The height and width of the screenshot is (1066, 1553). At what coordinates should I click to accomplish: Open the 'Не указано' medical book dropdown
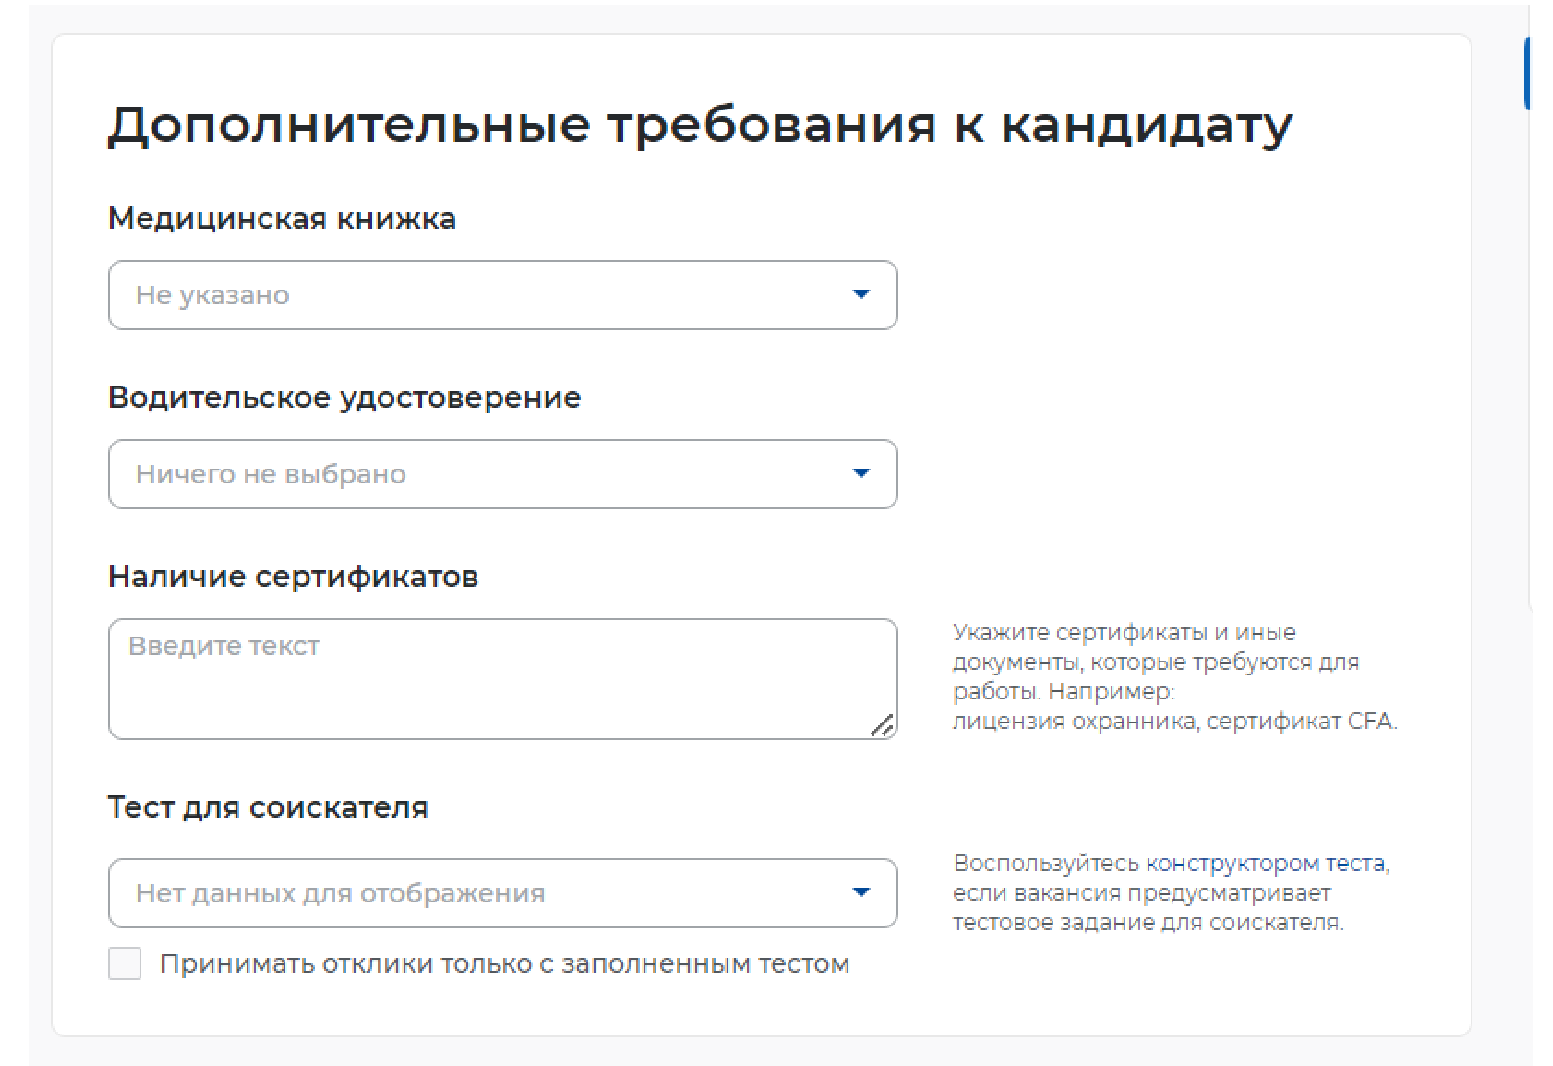tap(480, 295)
